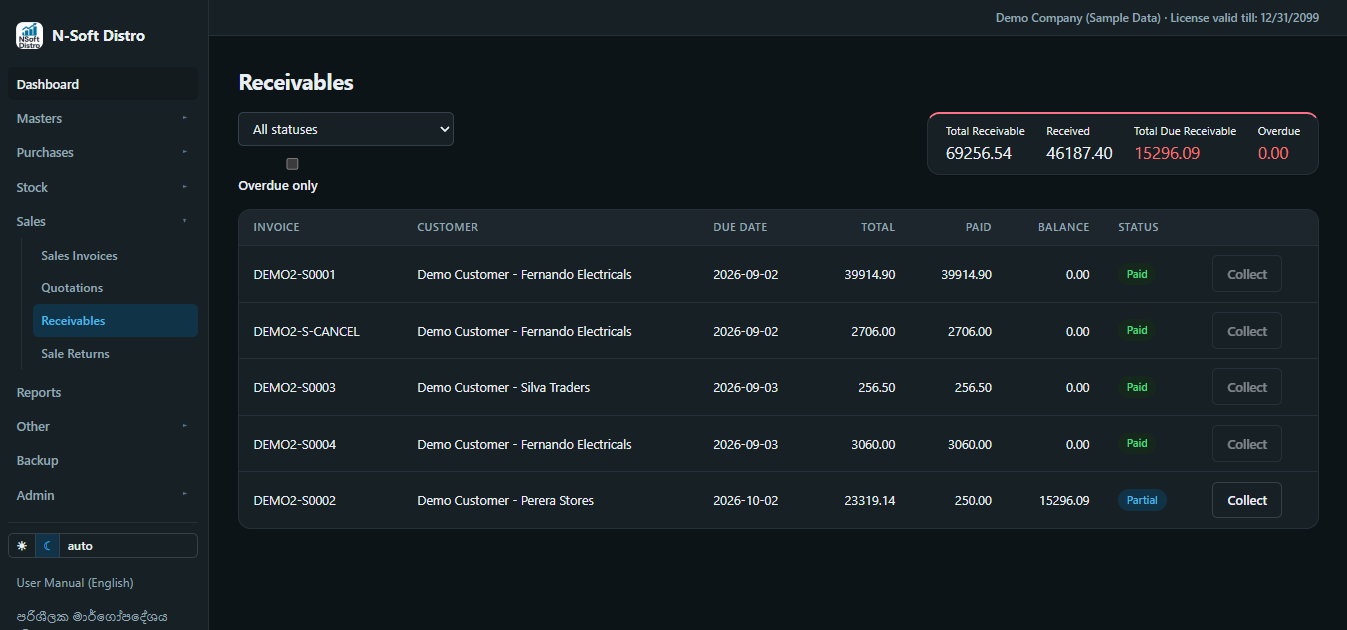The width and height of the screenshot is (1347, 630).
Task: Click the due date 2026-10-02
Action: pyautogui.click(x=746, y=500)
